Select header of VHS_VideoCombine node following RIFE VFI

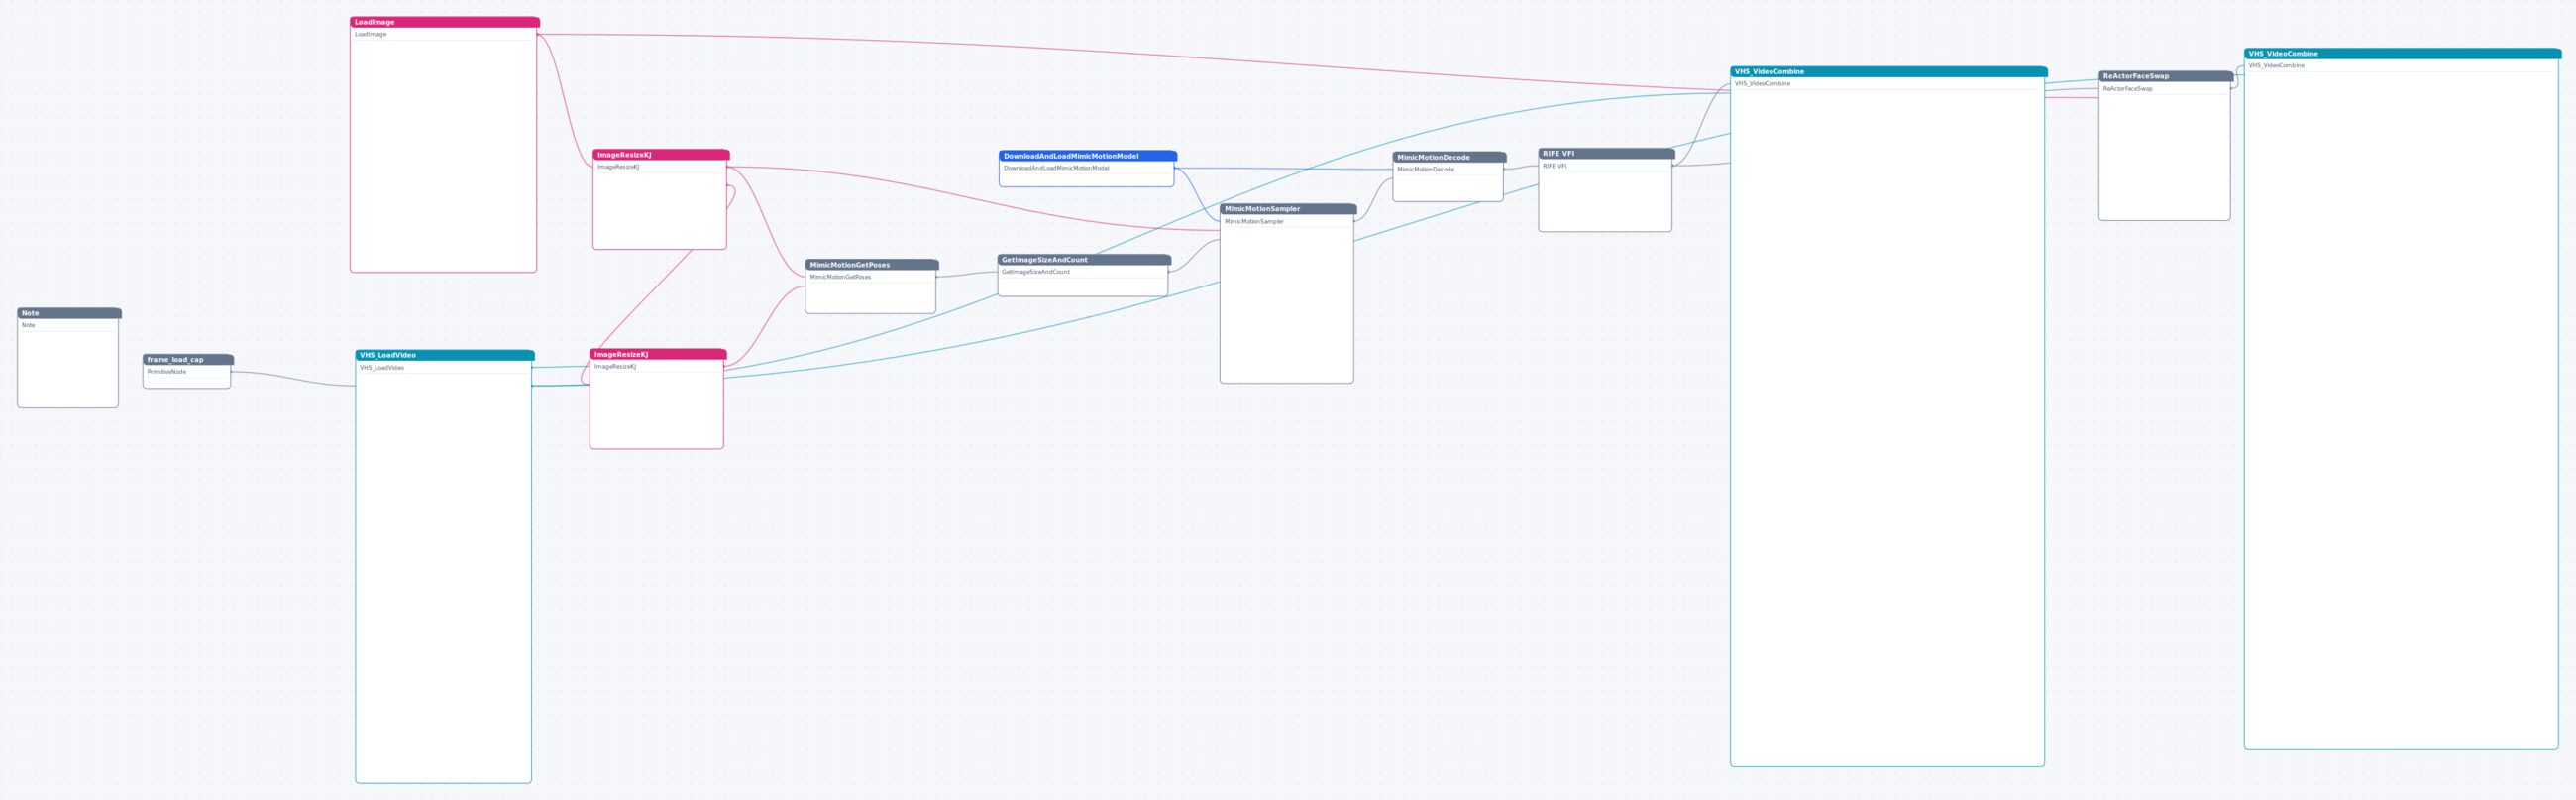(1888, 72)
